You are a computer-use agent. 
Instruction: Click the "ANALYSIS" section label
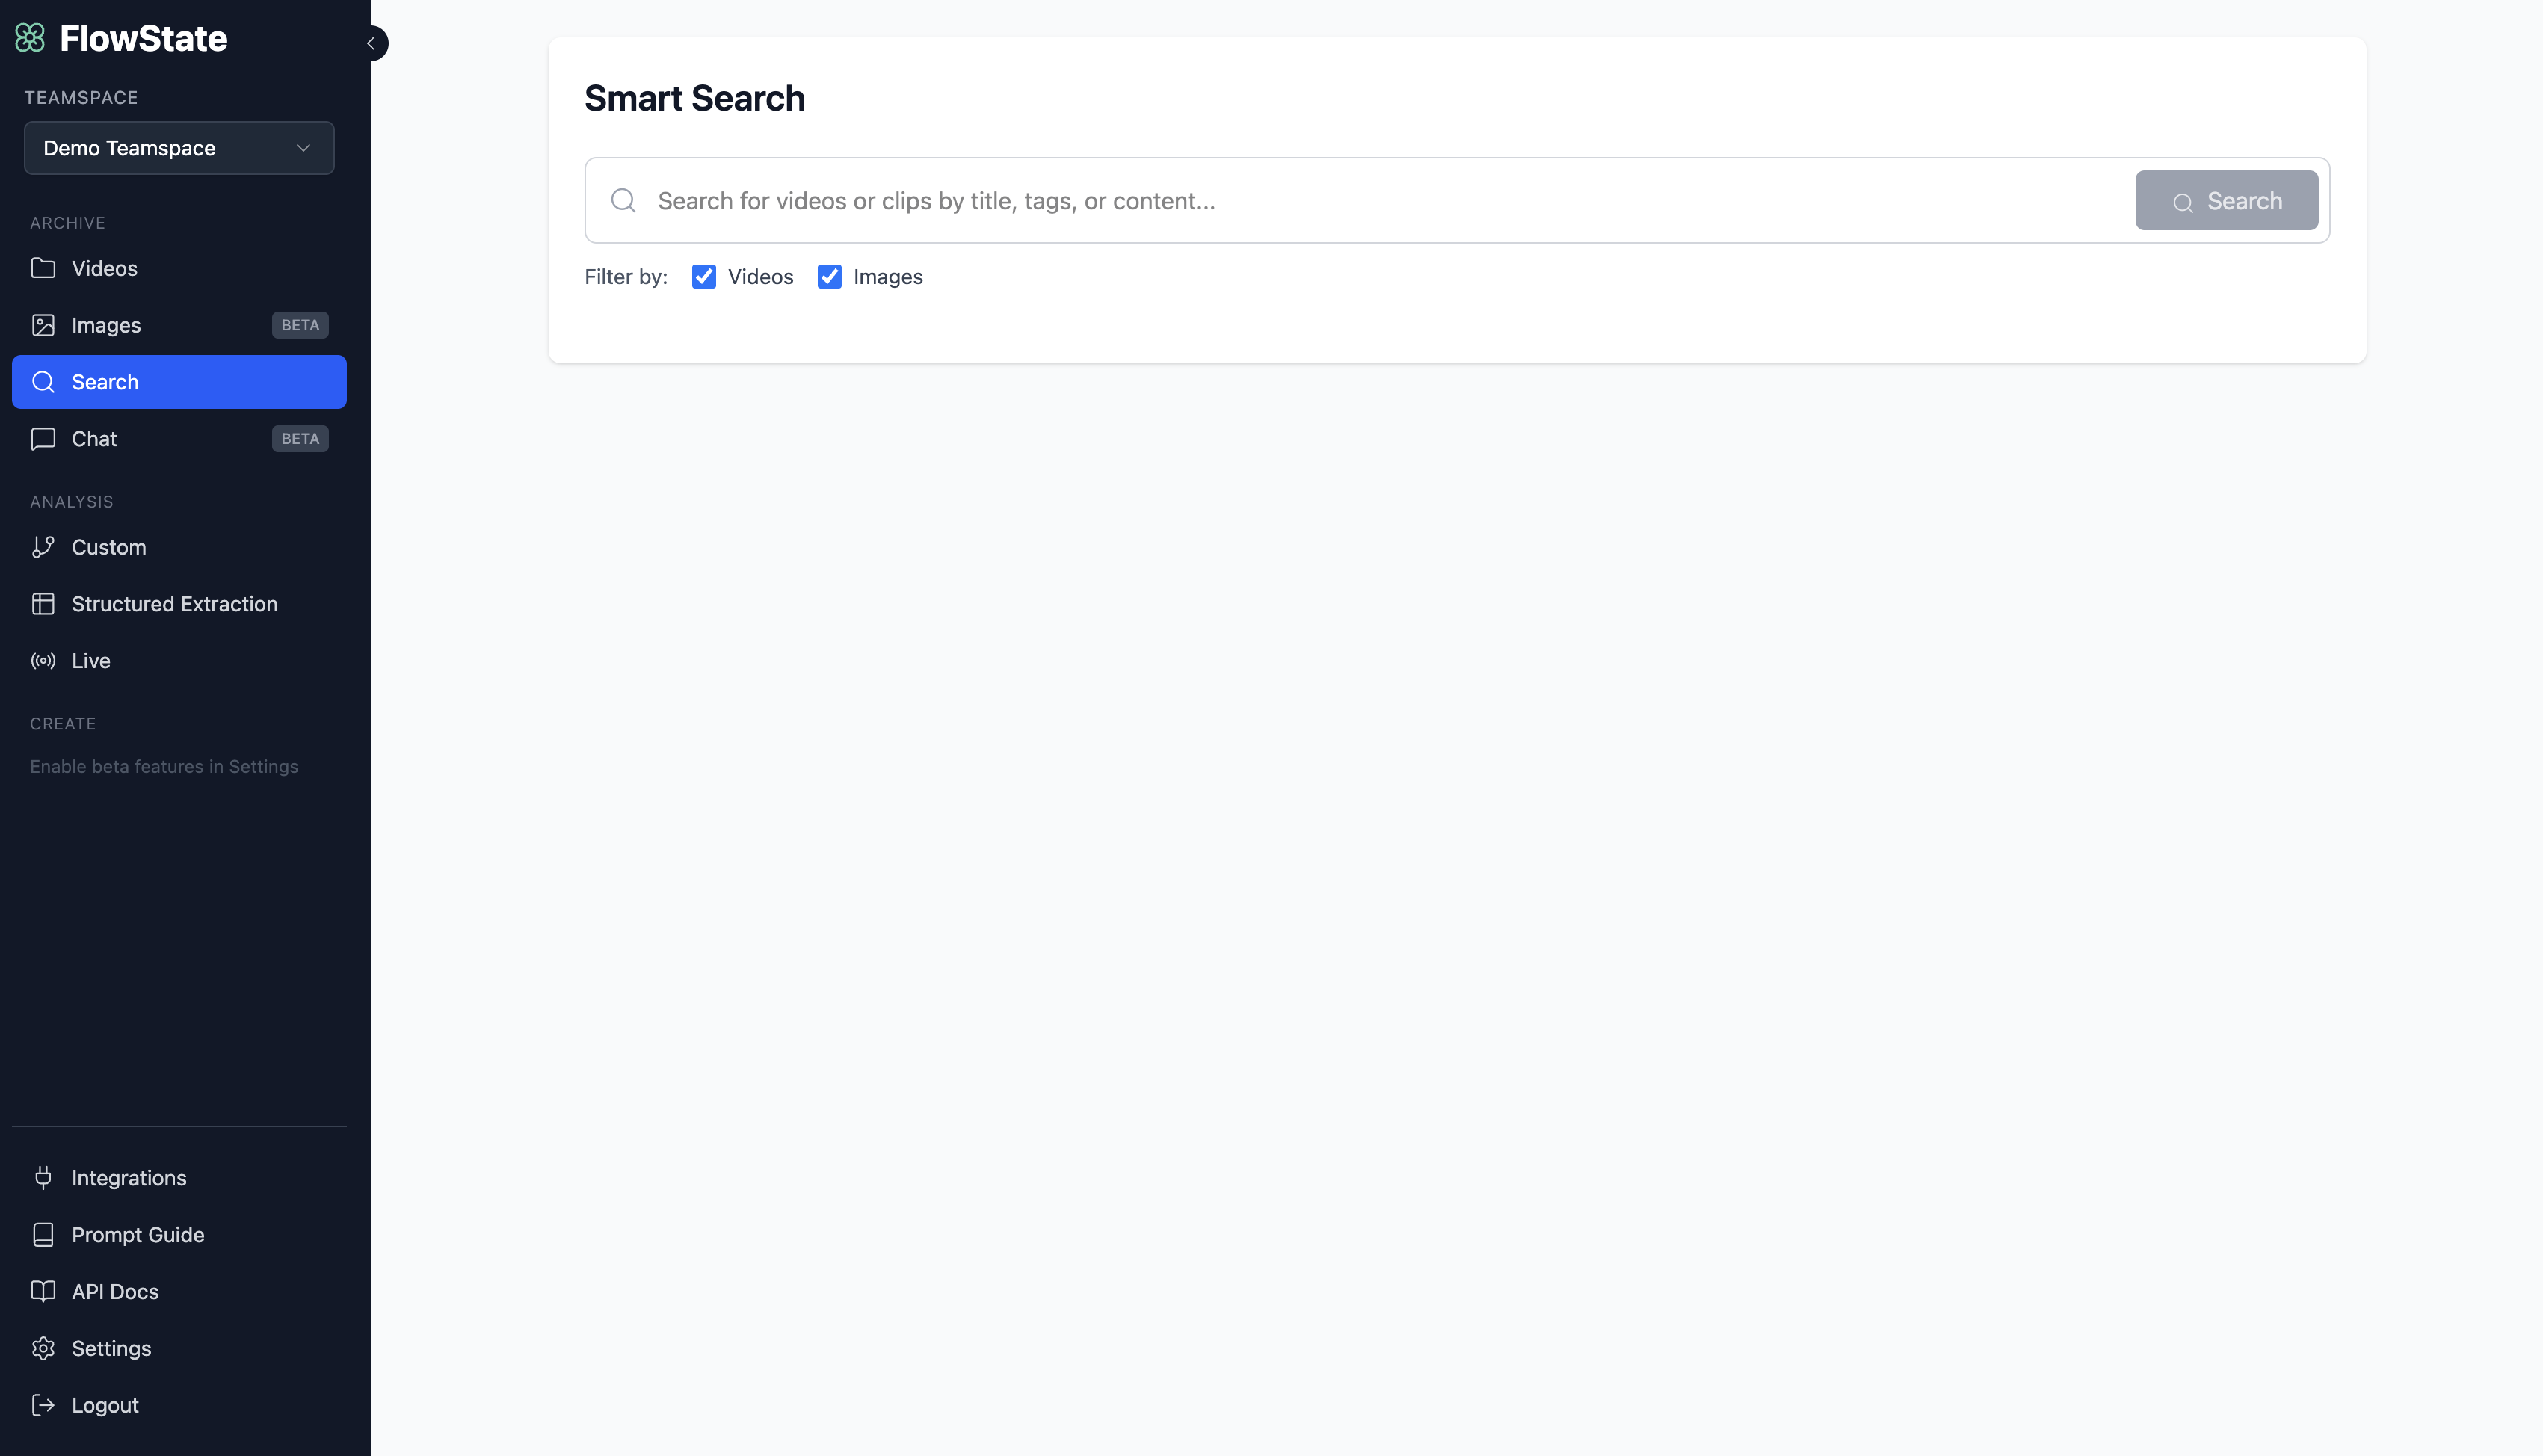(x=72, y=502)
